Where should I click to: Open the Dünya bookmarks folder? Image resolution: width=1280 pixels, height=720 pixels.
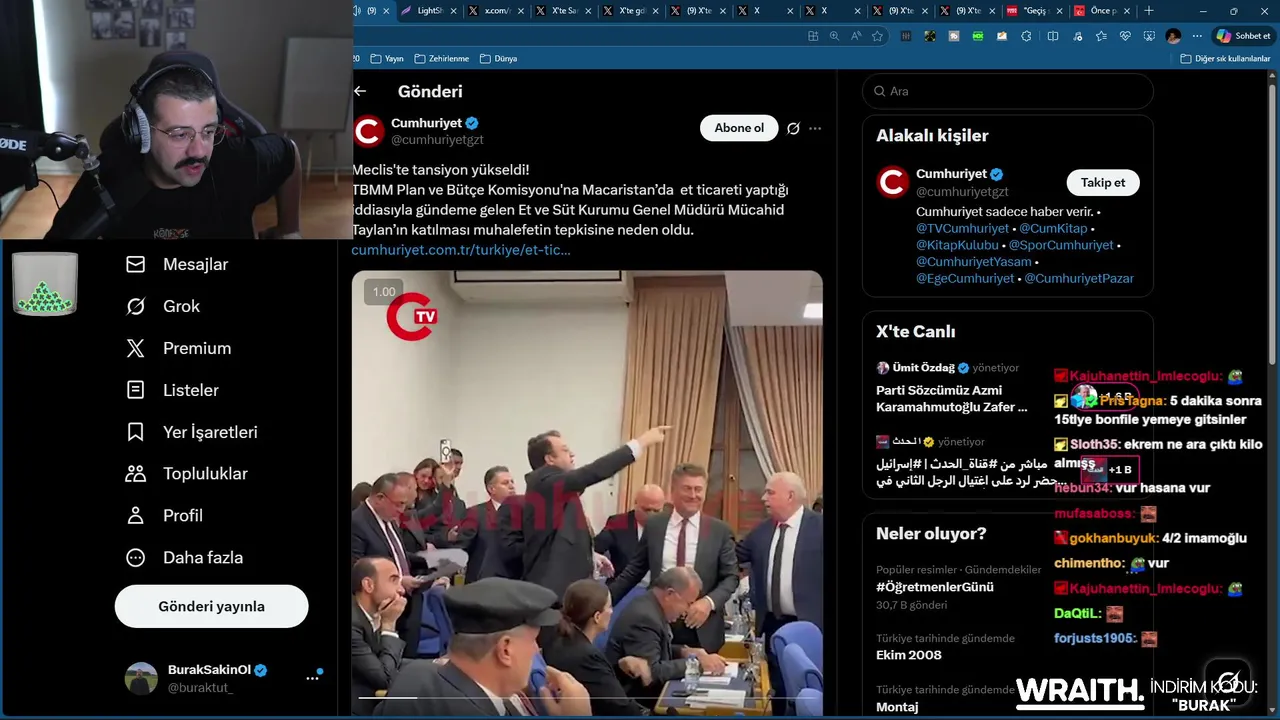tap(498, 59)
